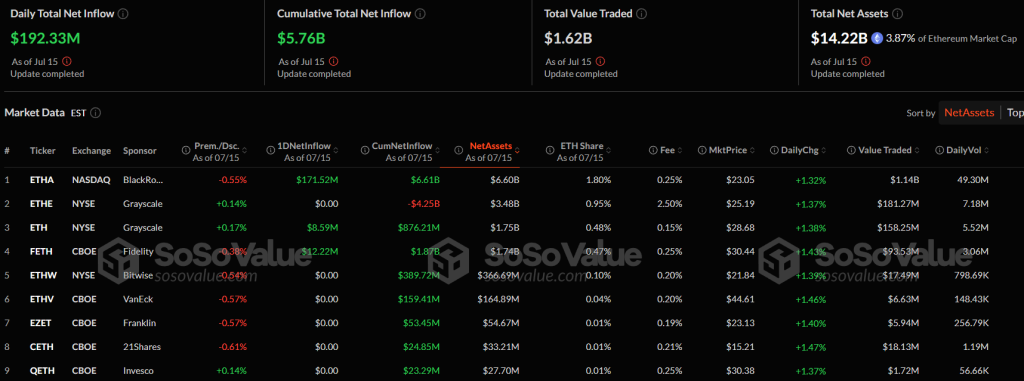Click +1.47% daily change value
Viewport: 1024px width, 381px height.
(810, 347)
